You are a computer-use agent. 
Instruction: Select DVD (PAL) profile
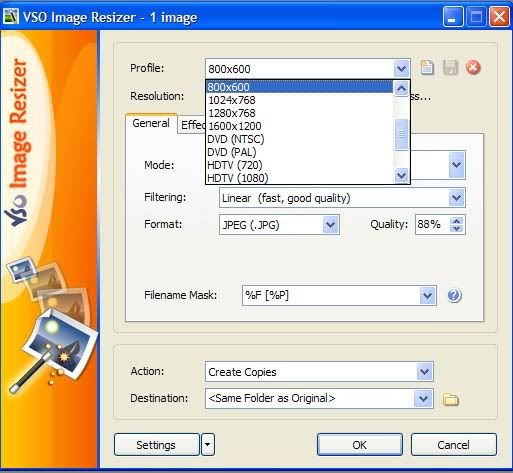(x=299, y=152)
